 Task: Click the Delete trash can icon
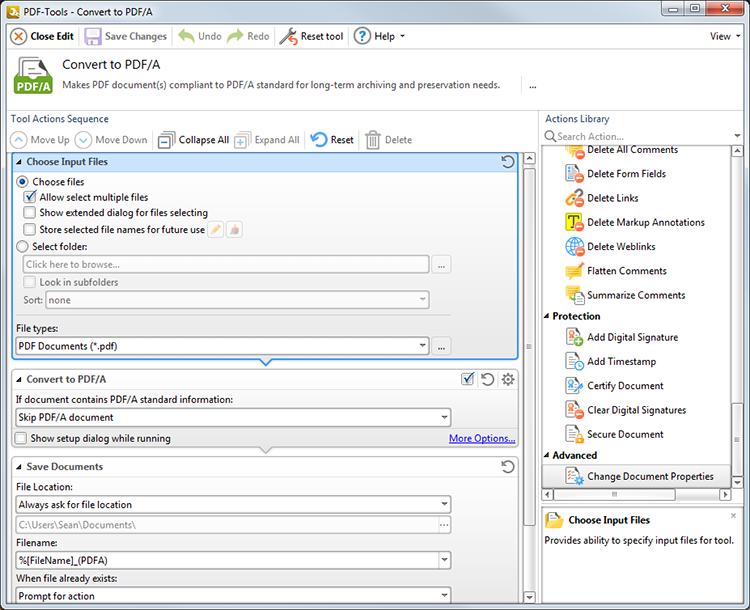(373, 140)
